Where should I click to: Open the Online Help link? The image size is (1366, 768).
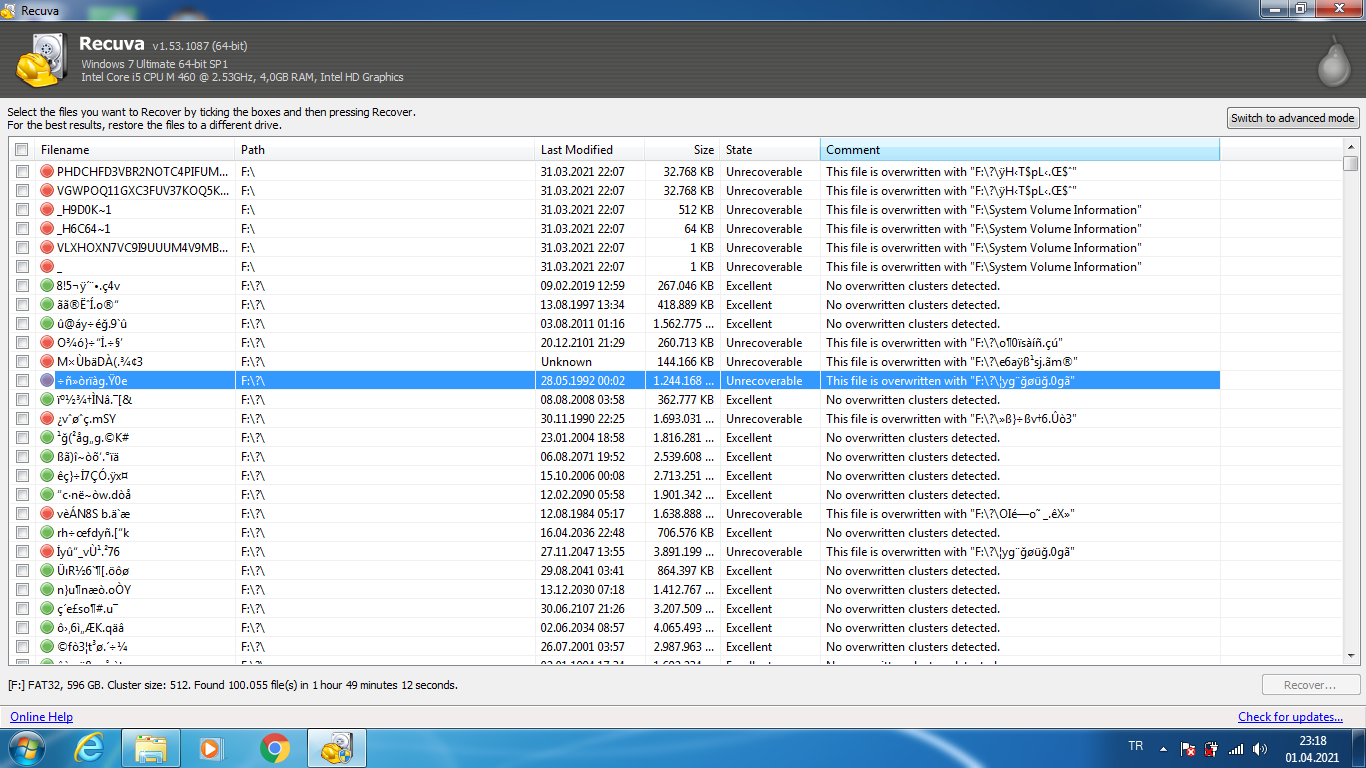point(41,717)
